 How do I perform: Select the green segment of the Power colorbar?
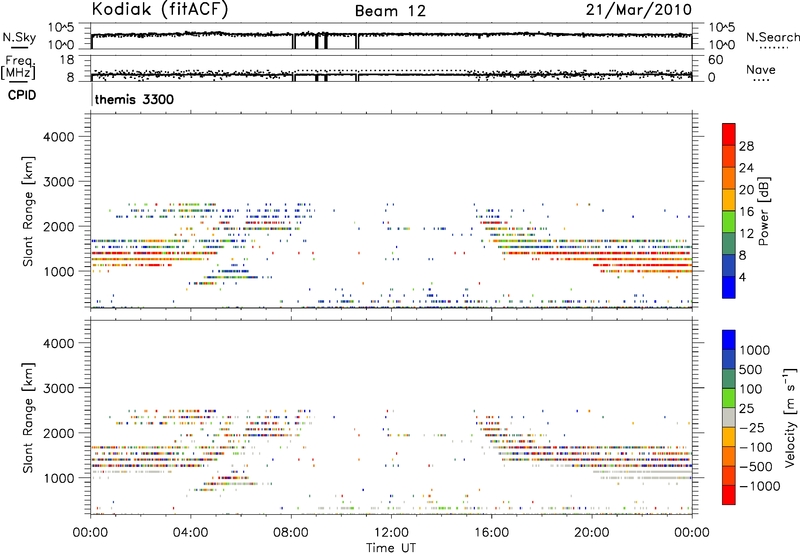(729, 221)
